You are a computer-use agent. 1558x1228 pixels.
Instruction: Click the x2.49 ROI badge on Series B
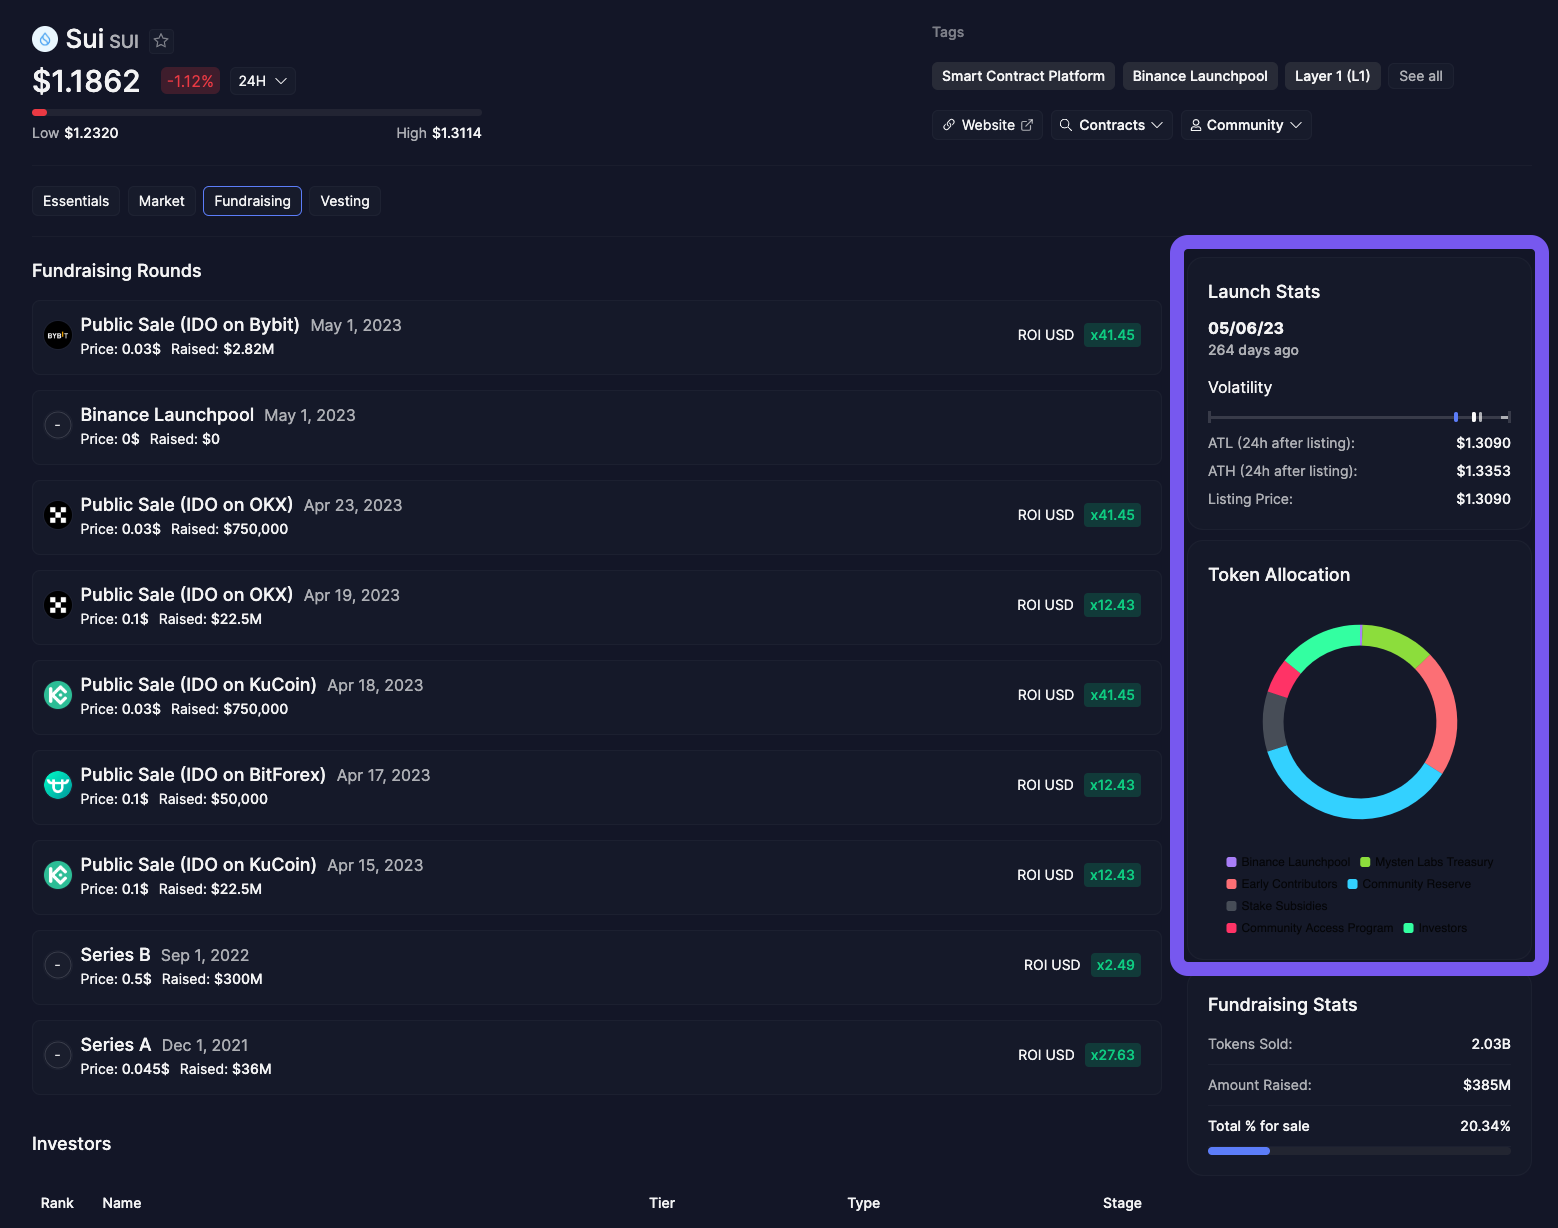[x=1115, y=965]
